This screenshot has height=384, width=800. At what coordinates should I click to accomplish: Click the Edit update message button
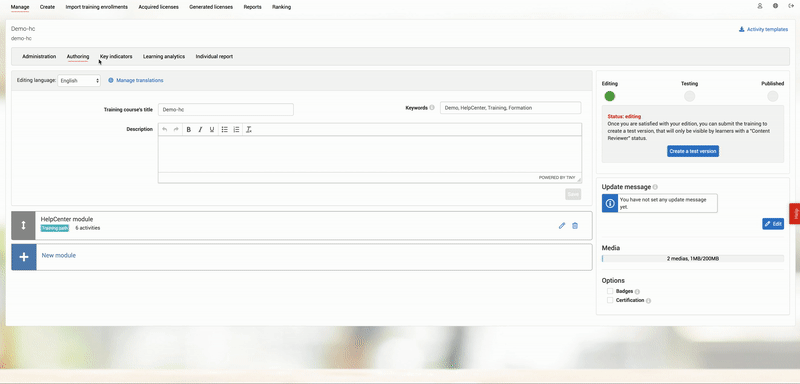pos(773,224)
